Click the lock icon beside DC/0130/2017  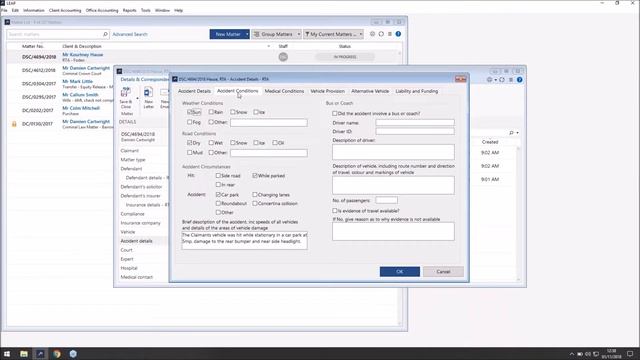[x=14, y=124]
